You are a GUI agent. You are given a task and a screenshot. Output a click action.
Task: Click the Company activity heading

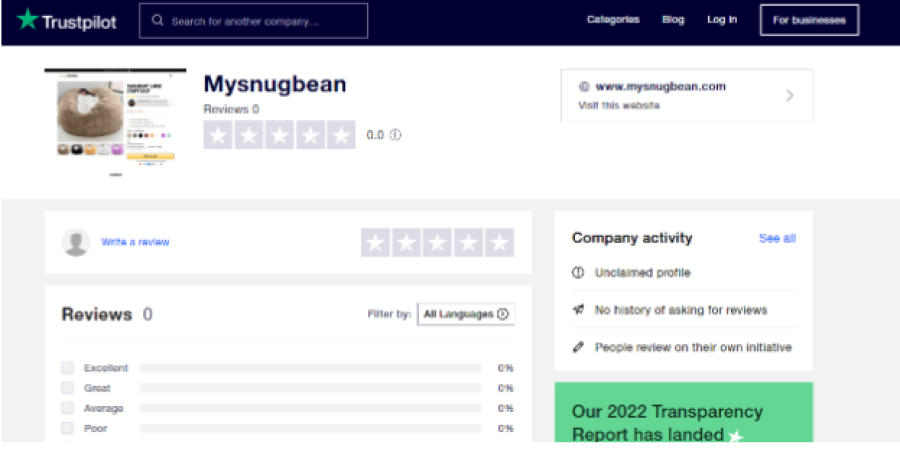632,238
